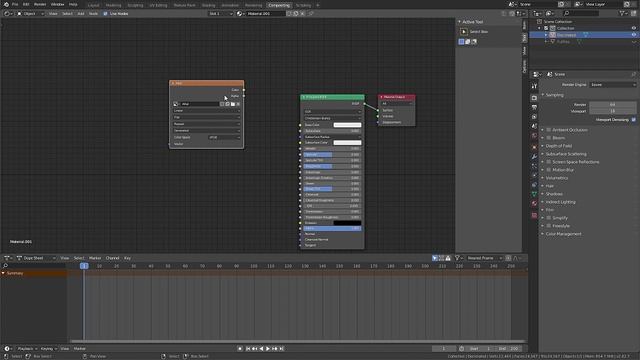Screen dimensions: 640x360
Task: Toggle the Viewport Denoising checkbox
Action: point(633,120)
